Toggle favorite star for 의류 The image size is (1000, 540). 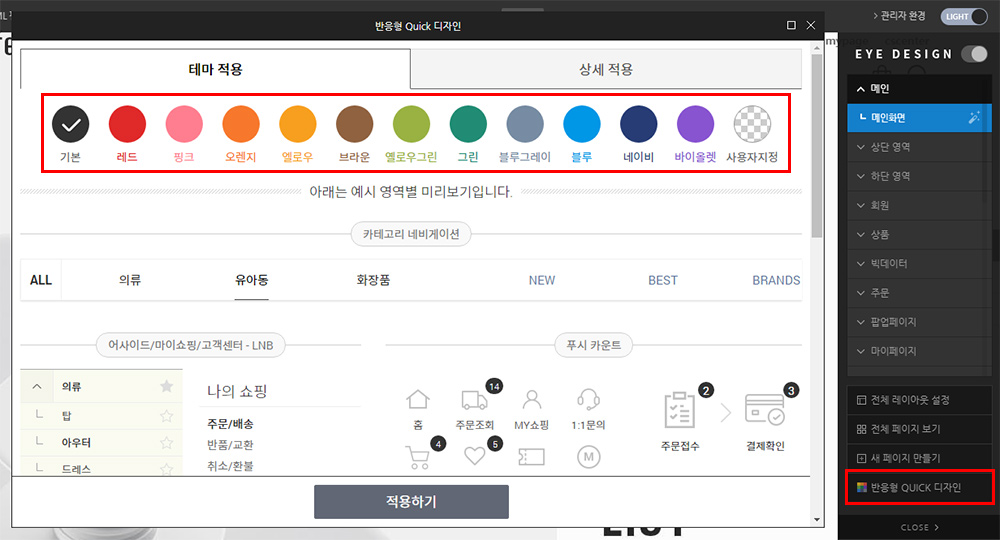[x=166, y=386]
